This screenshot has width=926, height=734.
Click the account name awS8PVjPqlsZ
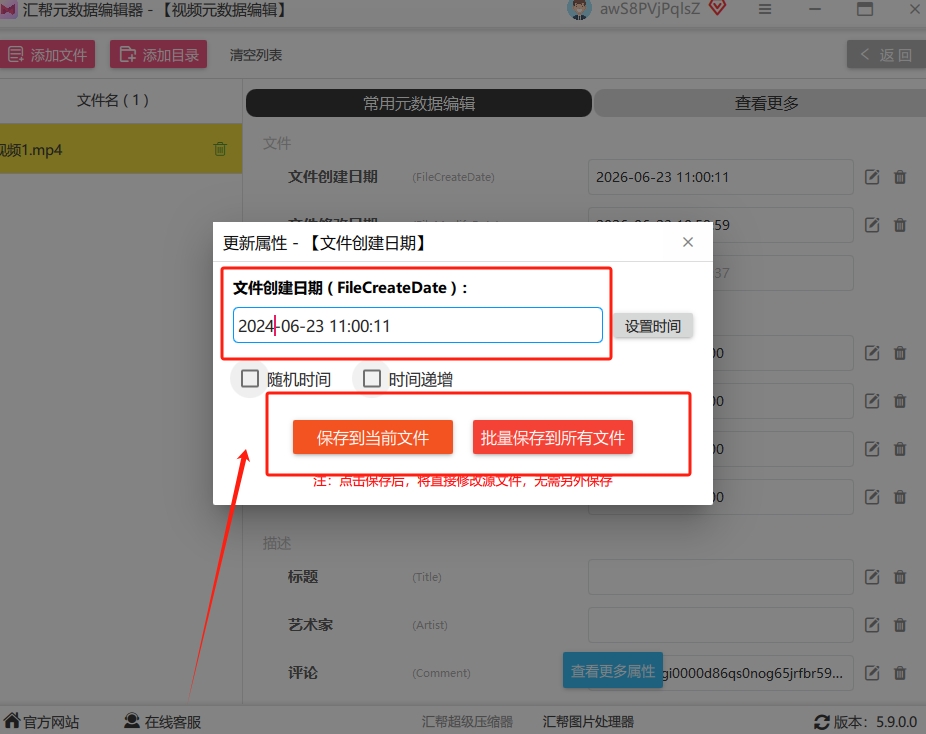pos(650,9)
